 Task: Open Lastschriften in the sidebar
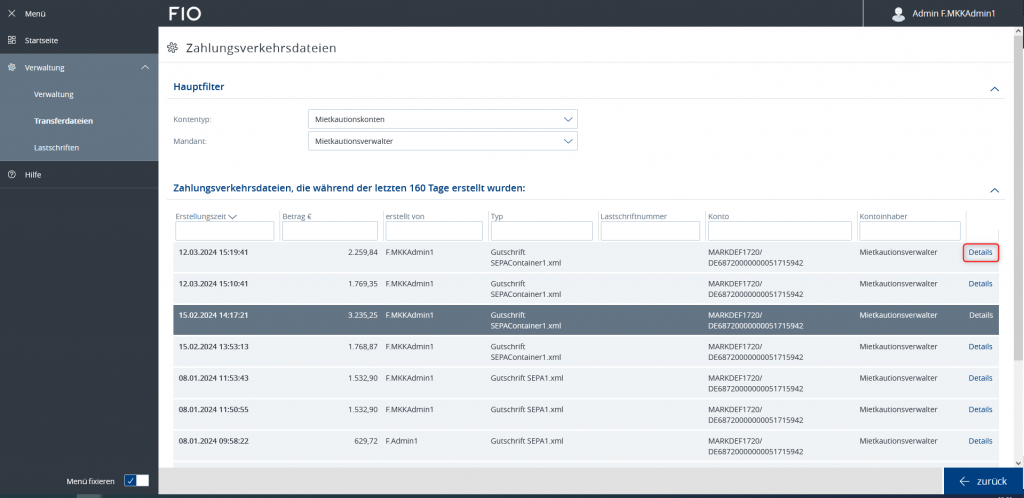coord(56,148)
